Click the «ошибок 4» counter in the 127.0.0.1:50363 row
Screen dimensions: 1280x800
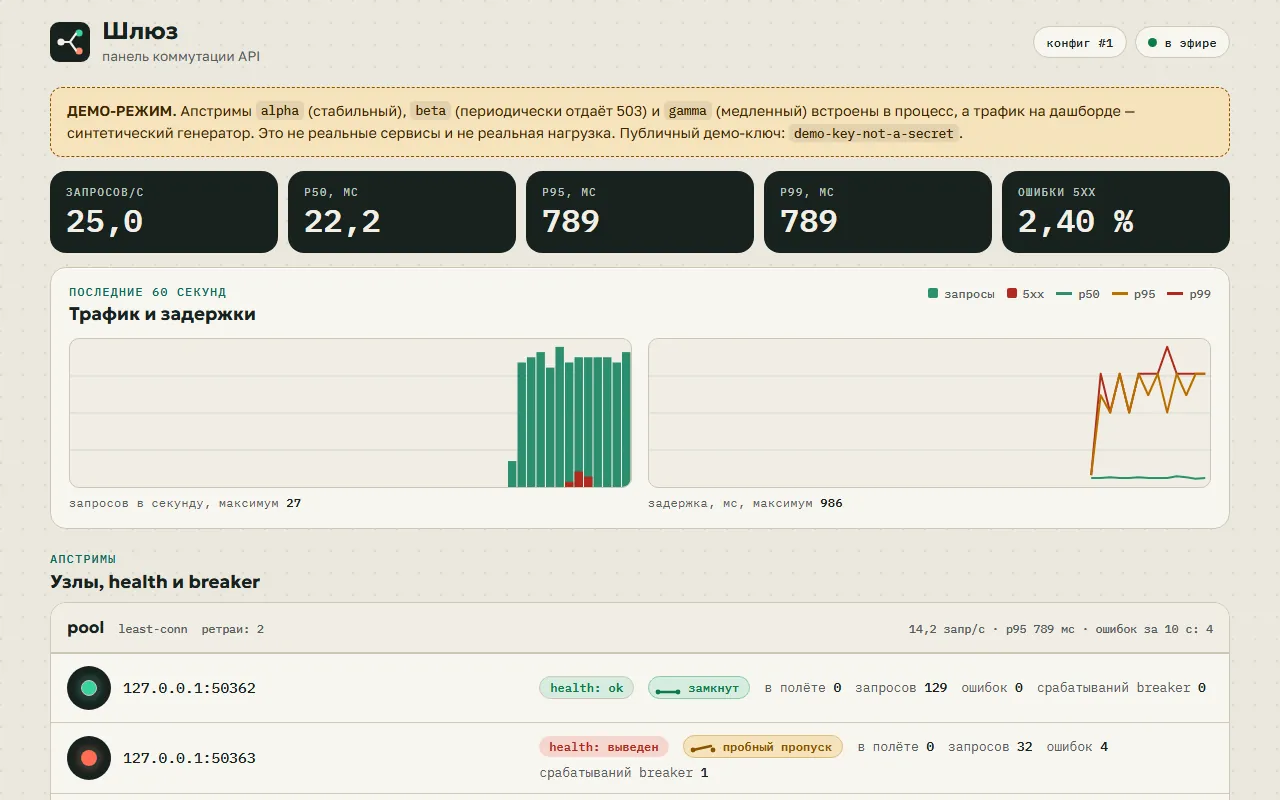1077,747
